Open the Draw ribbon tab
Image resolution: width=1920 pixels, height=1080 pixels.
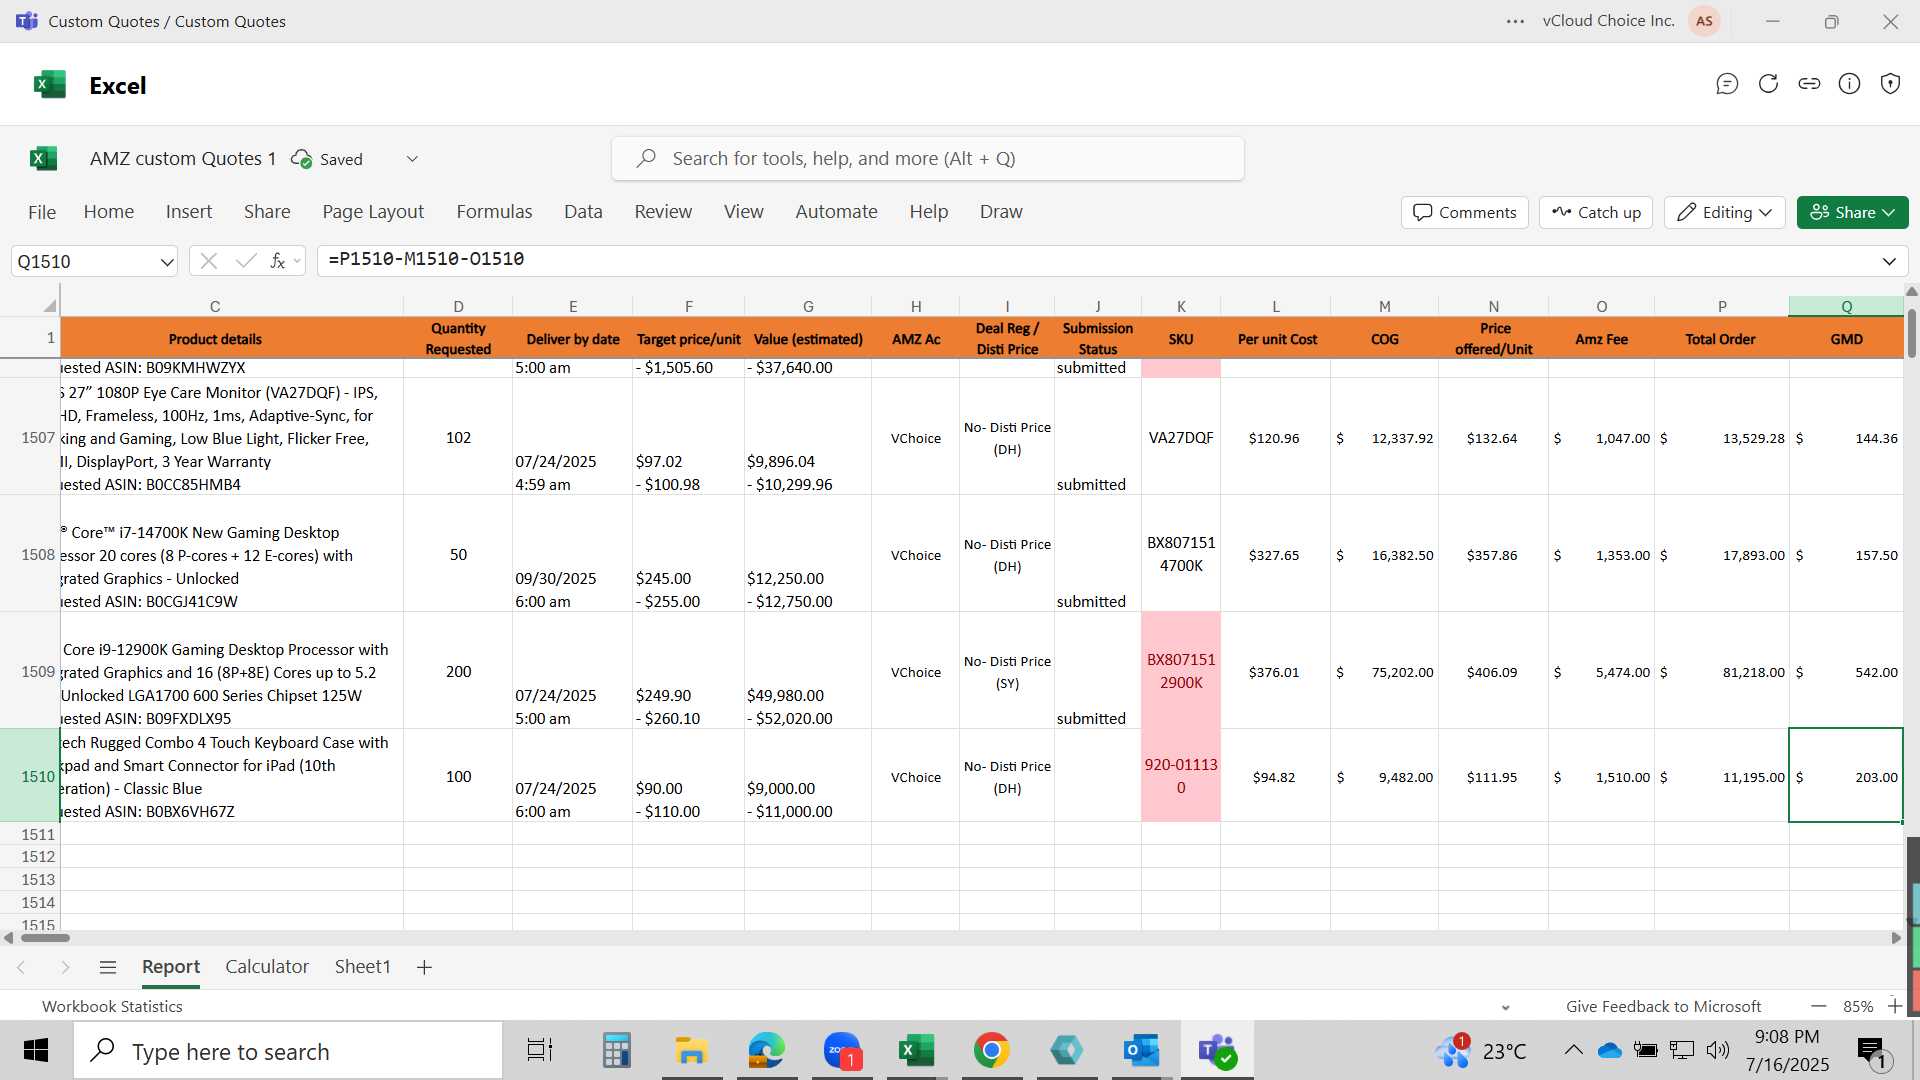1001,212
